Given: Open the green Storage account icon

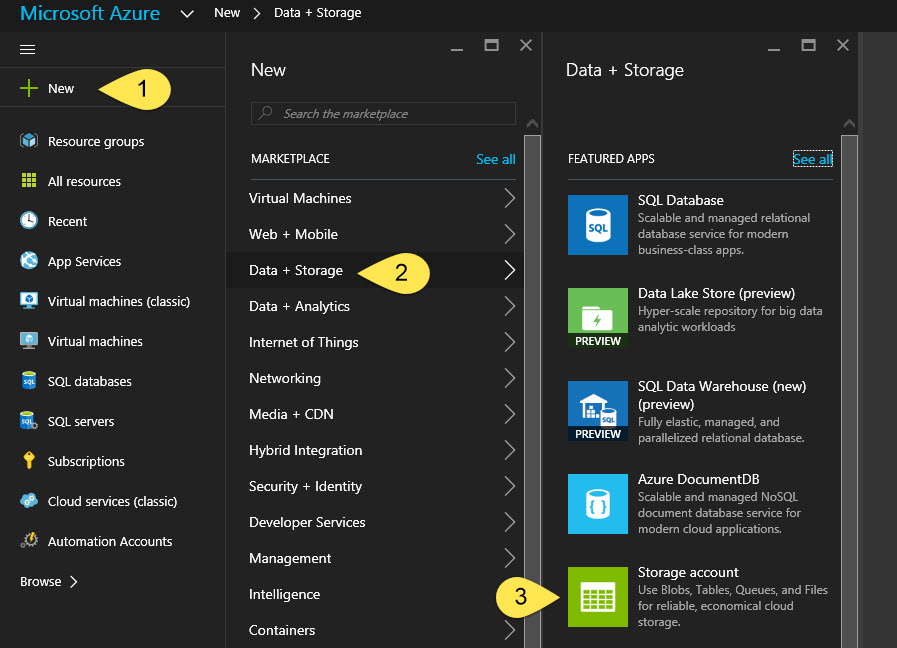Looking at the screenshot, I should coord(597,597).
